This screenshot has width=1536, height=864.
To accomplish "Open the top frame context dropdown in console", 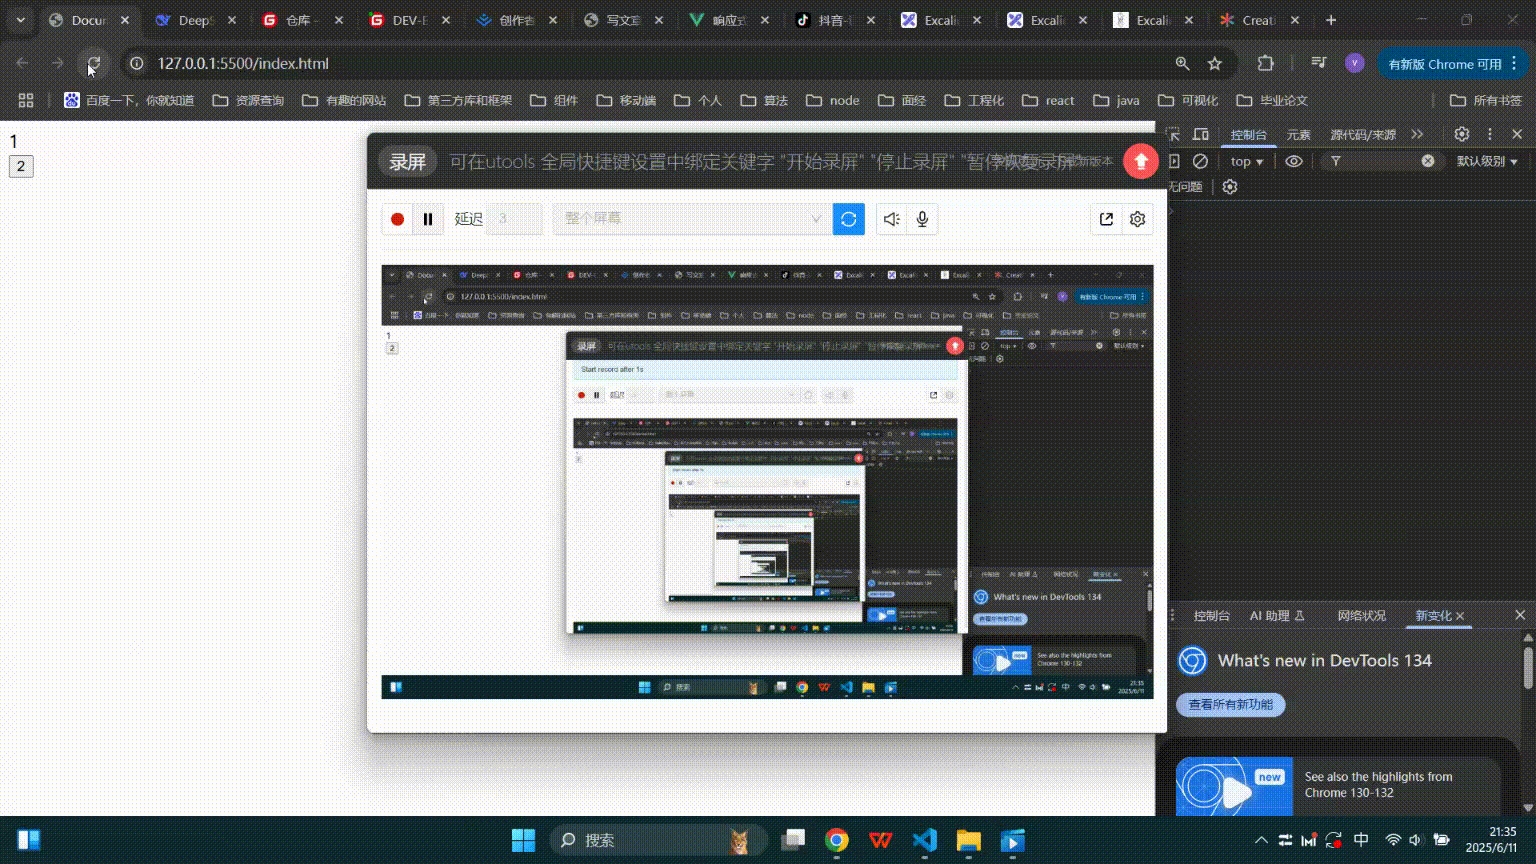I will pos(1245,161).
